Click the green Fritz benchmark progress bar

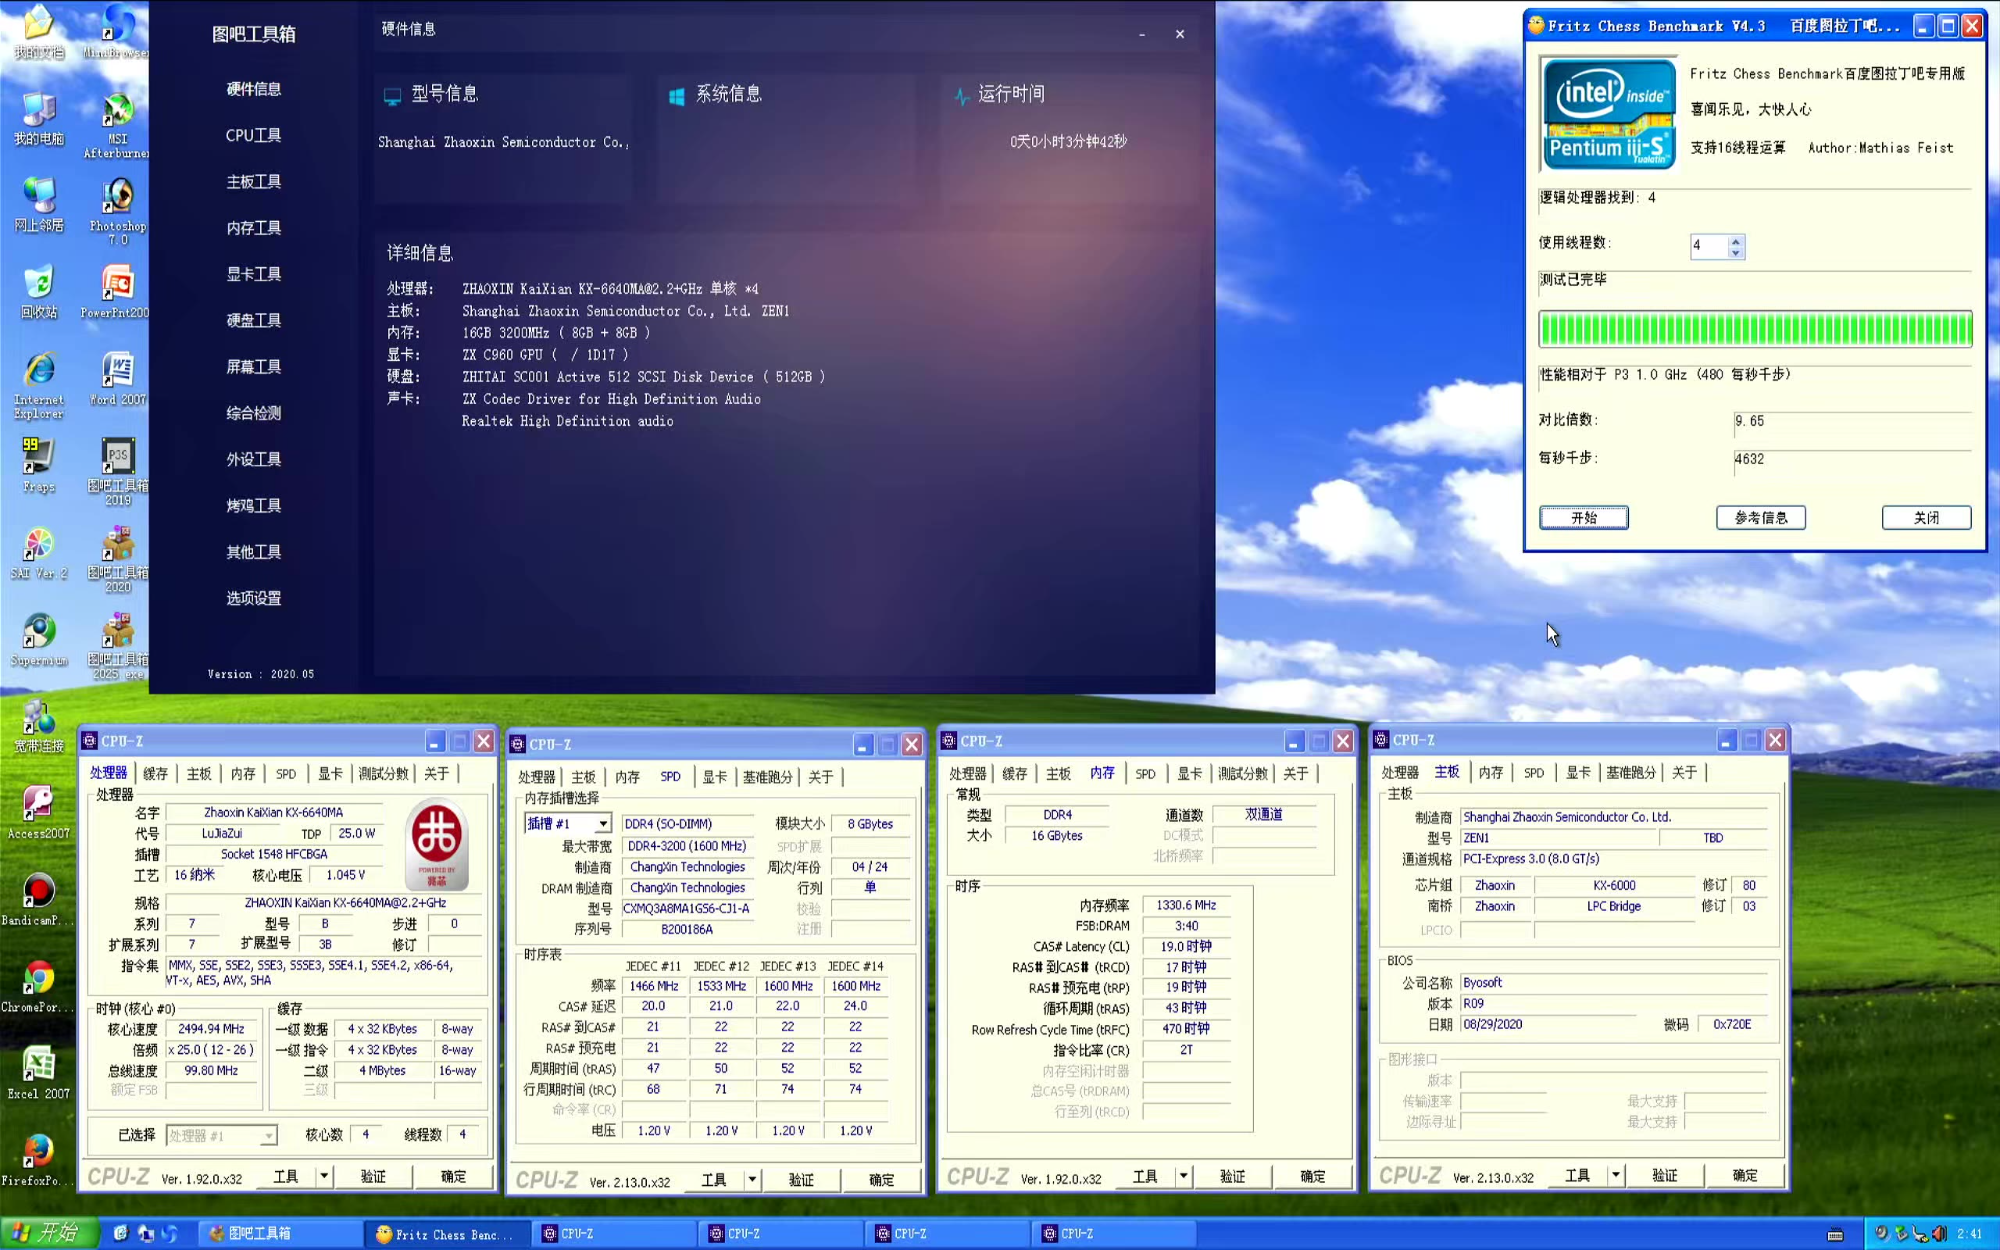point(1755,329)
